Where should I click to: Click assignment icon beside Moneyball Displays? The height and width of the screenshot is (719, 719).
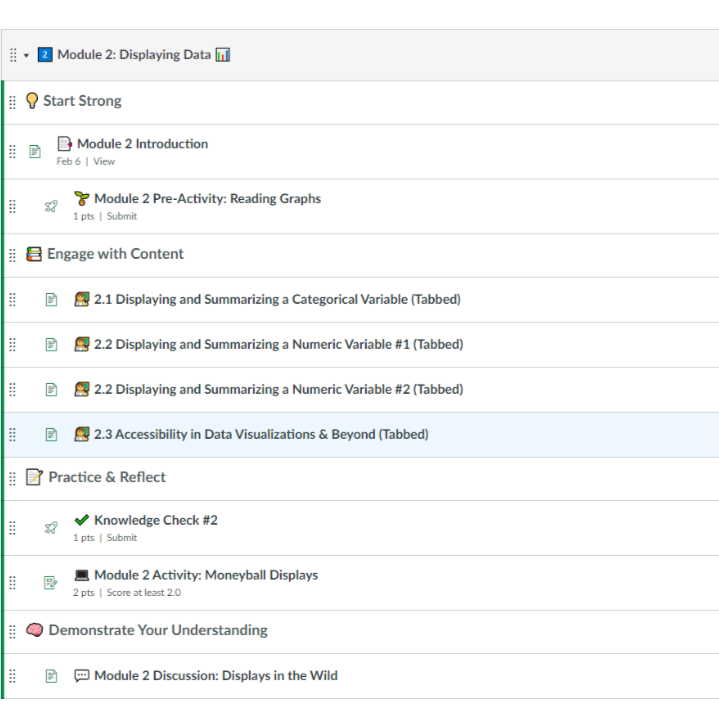(x=51, y=583)
